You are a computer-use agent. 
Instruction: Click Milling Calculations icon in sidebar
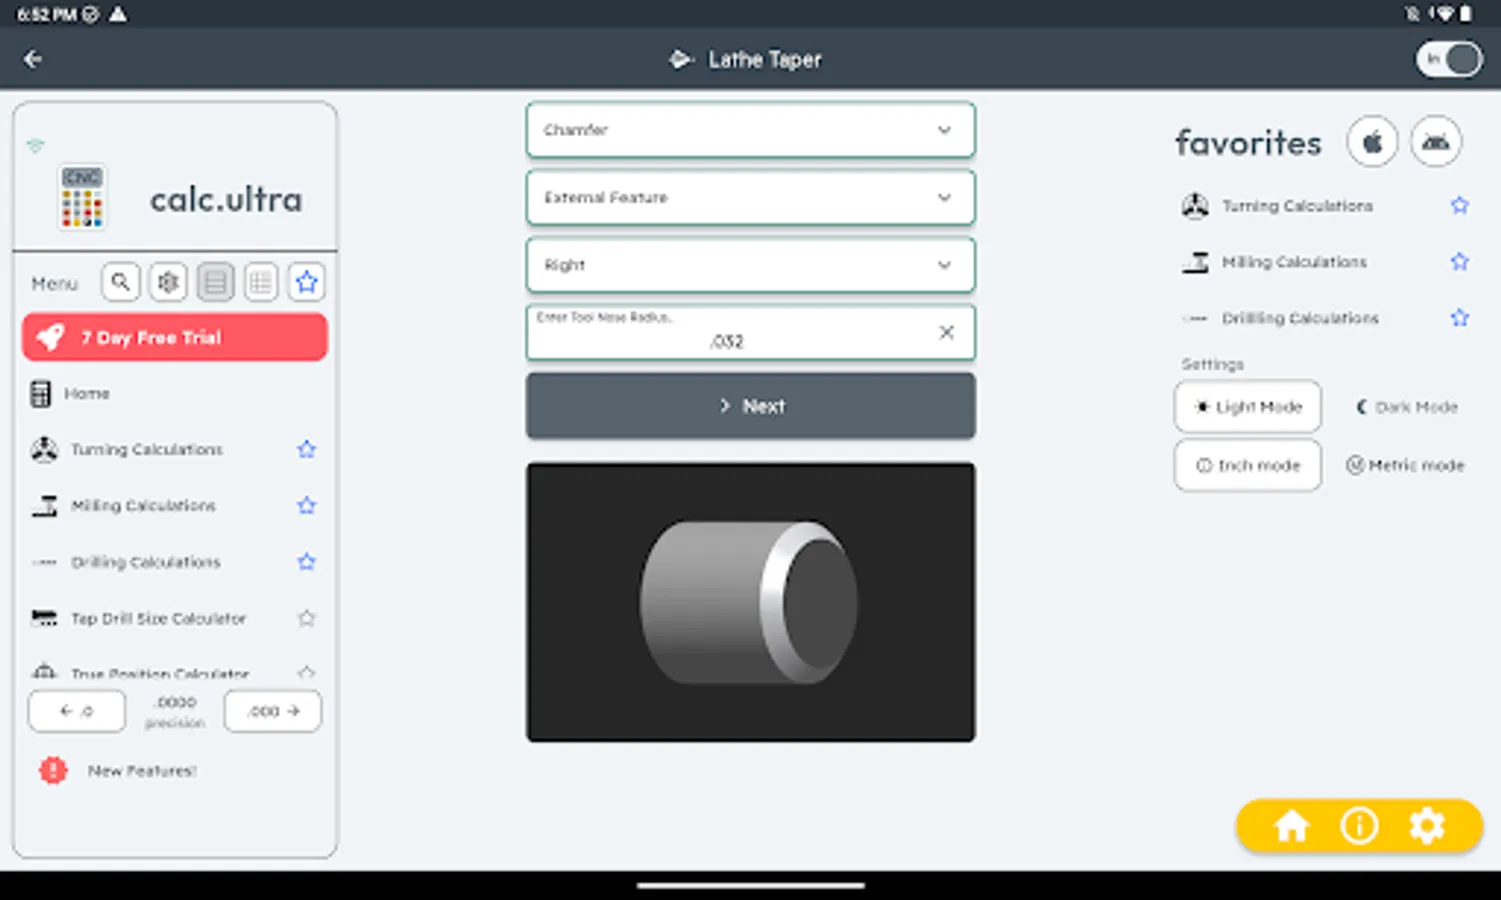(44, 506)
